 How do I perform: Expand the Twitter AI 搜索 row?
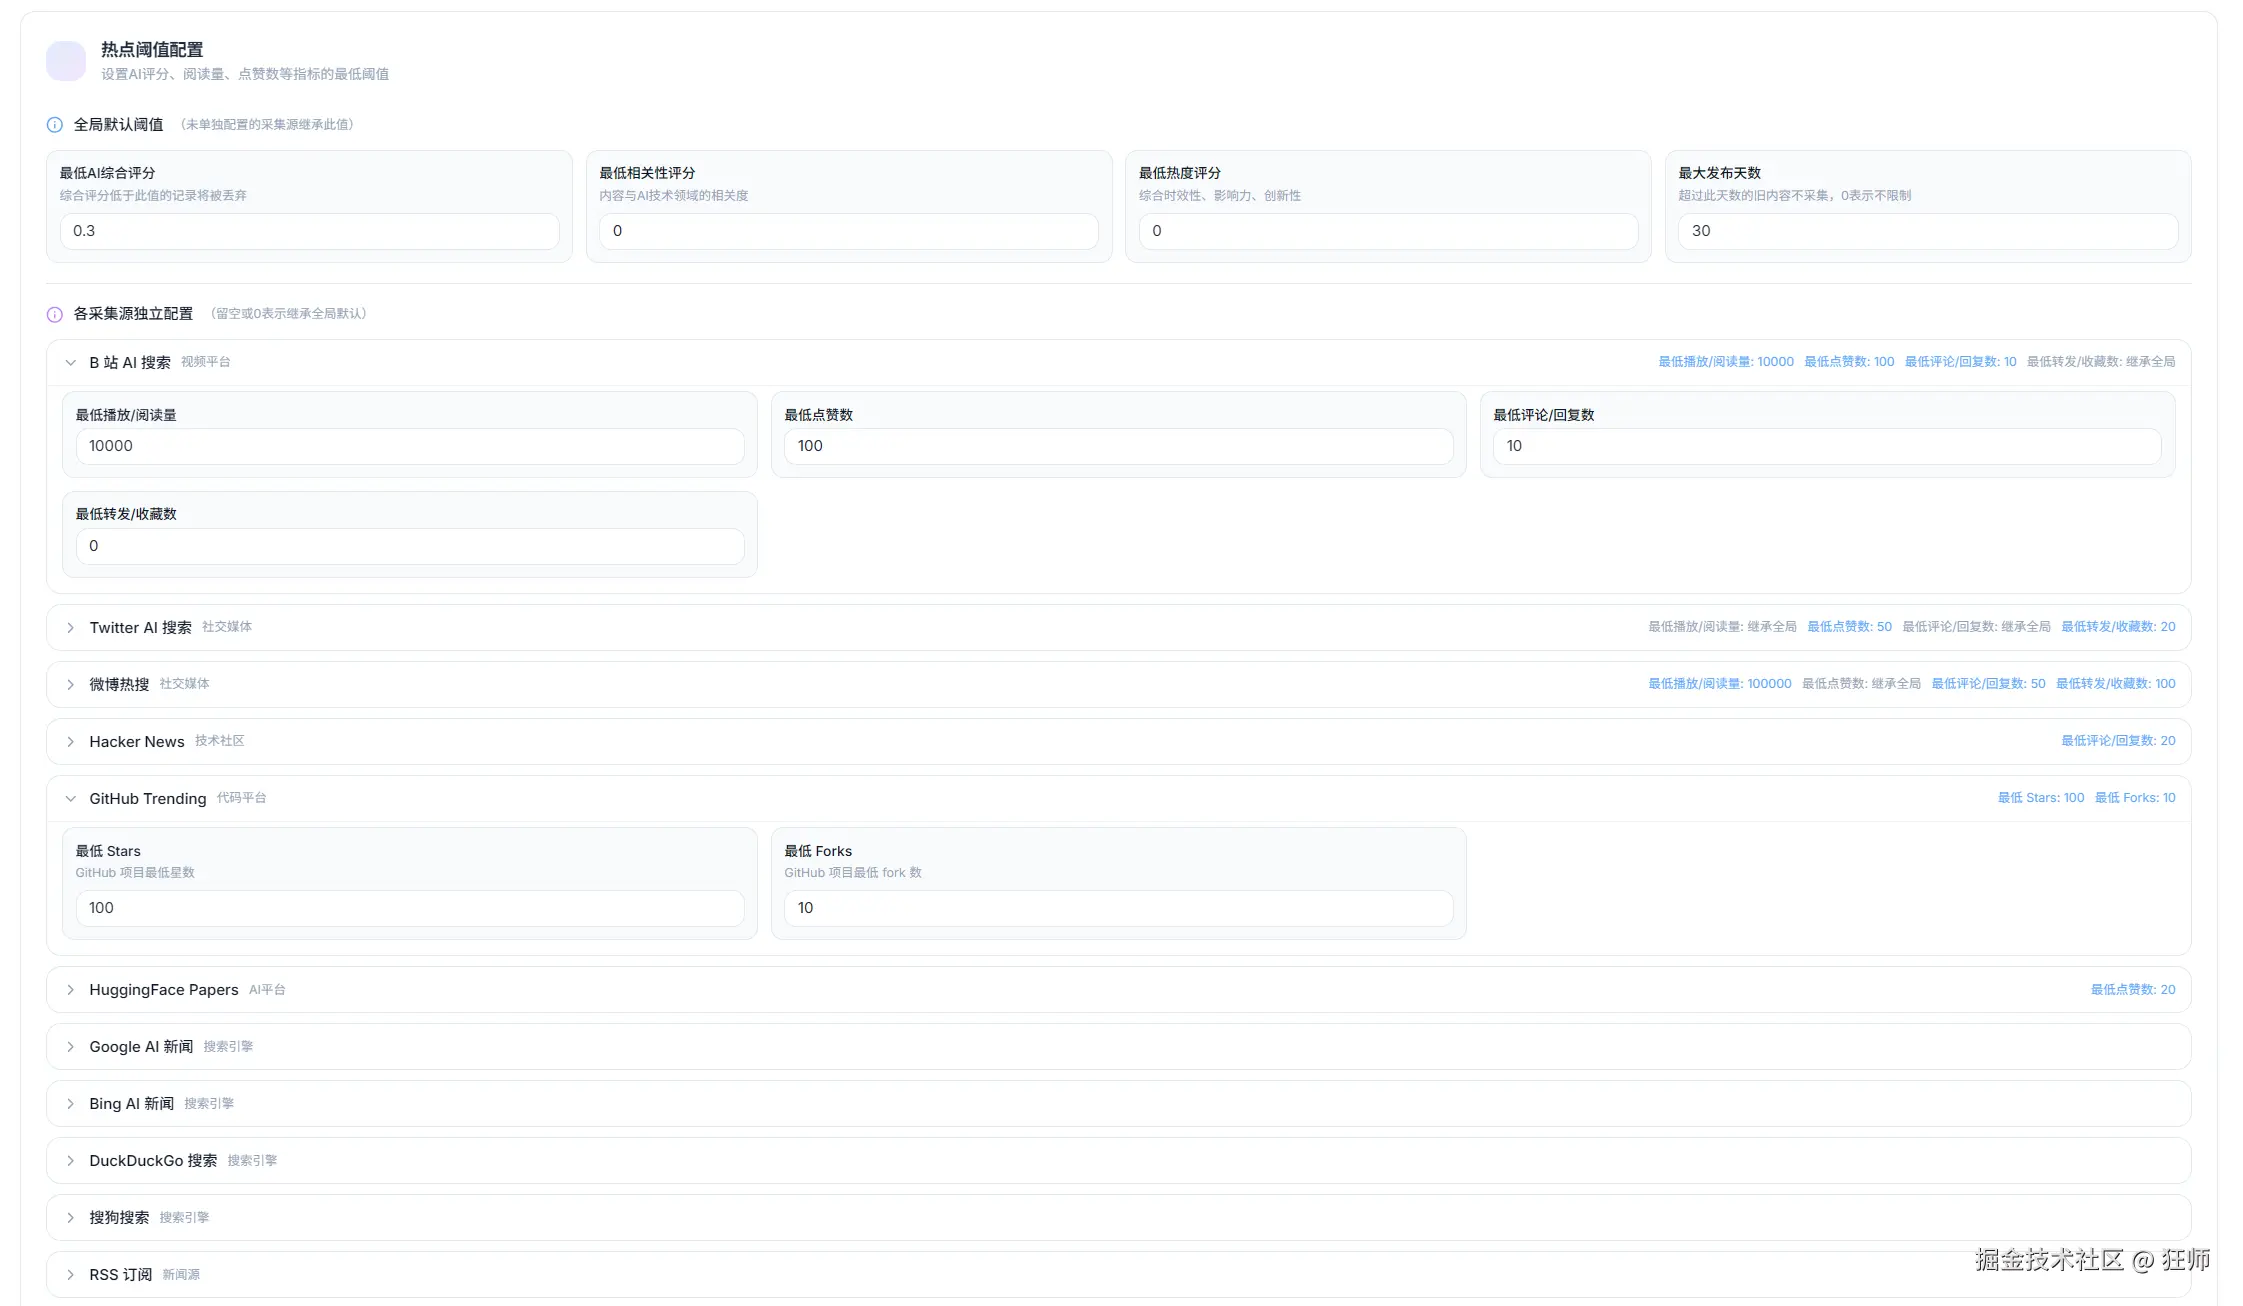(x=70, y=628)
